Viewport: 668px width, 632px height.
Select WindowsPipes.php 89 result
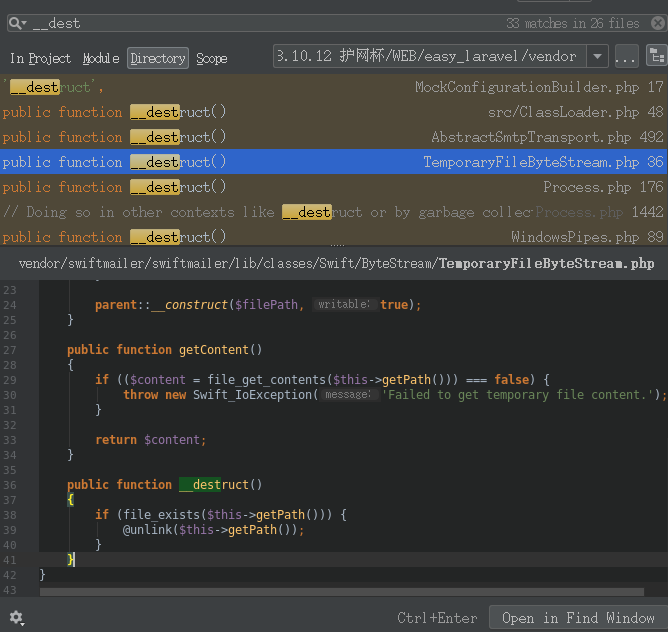(334, 236)
